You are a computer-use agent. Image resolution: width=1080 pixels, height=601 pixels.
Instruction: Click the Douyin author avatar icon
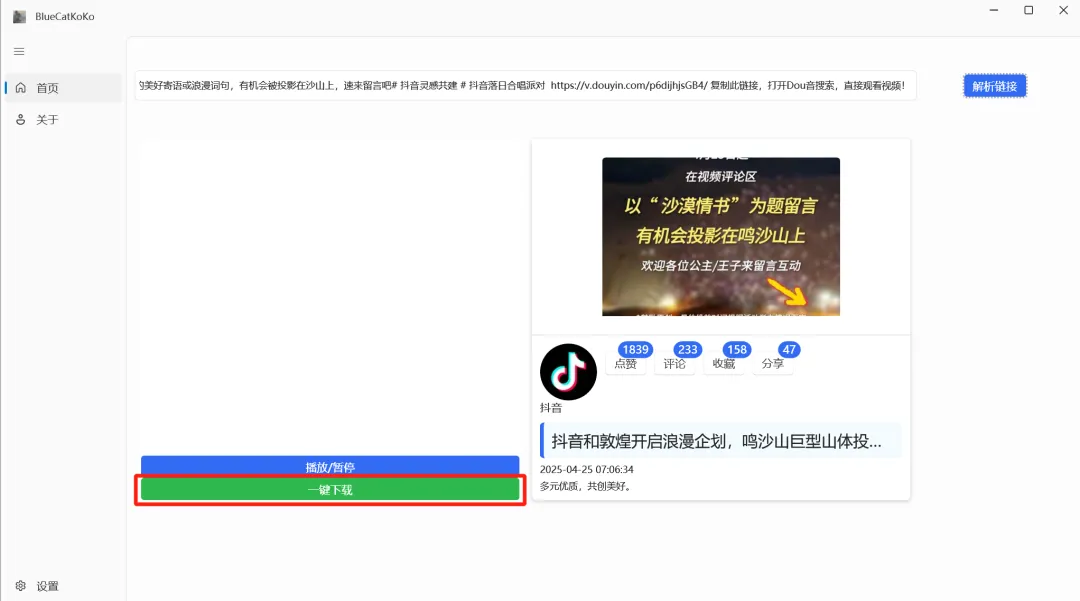tap(568, 372)
